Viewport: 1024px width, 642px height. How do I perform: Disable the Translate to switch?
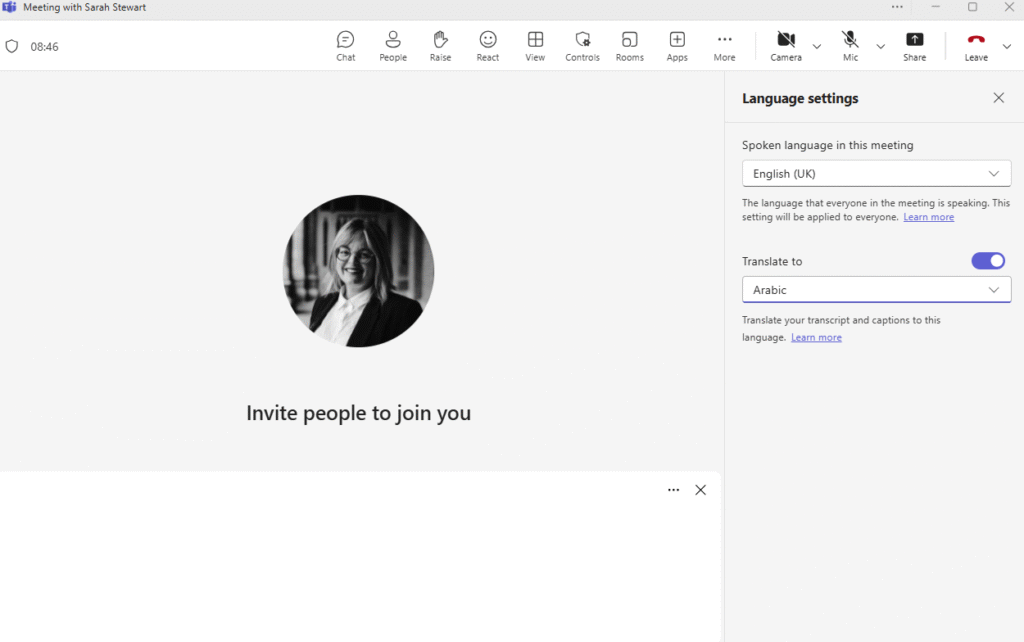coord(988,261)
